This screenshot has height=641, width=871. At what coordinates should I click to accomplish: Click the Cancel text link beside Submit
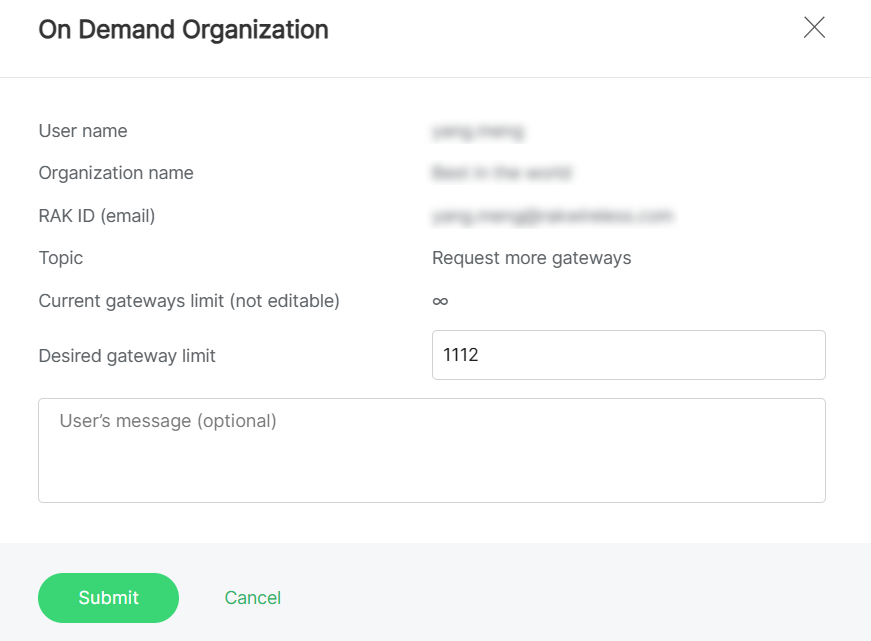(252, 597)
